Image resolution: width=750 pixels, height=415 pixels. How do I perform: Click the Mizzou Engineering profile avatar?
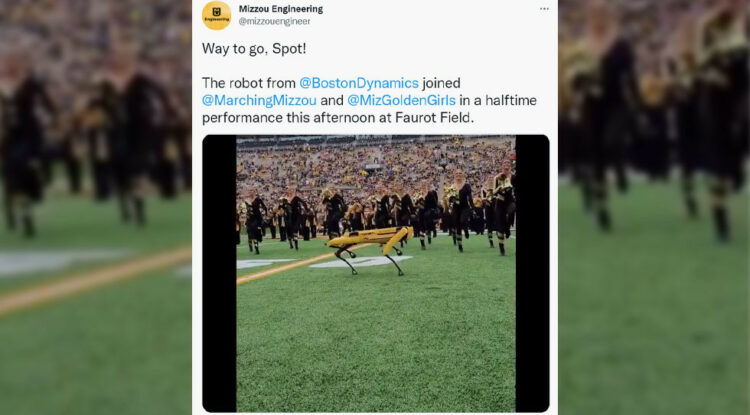pyautogui.click(x=216, y=14)
